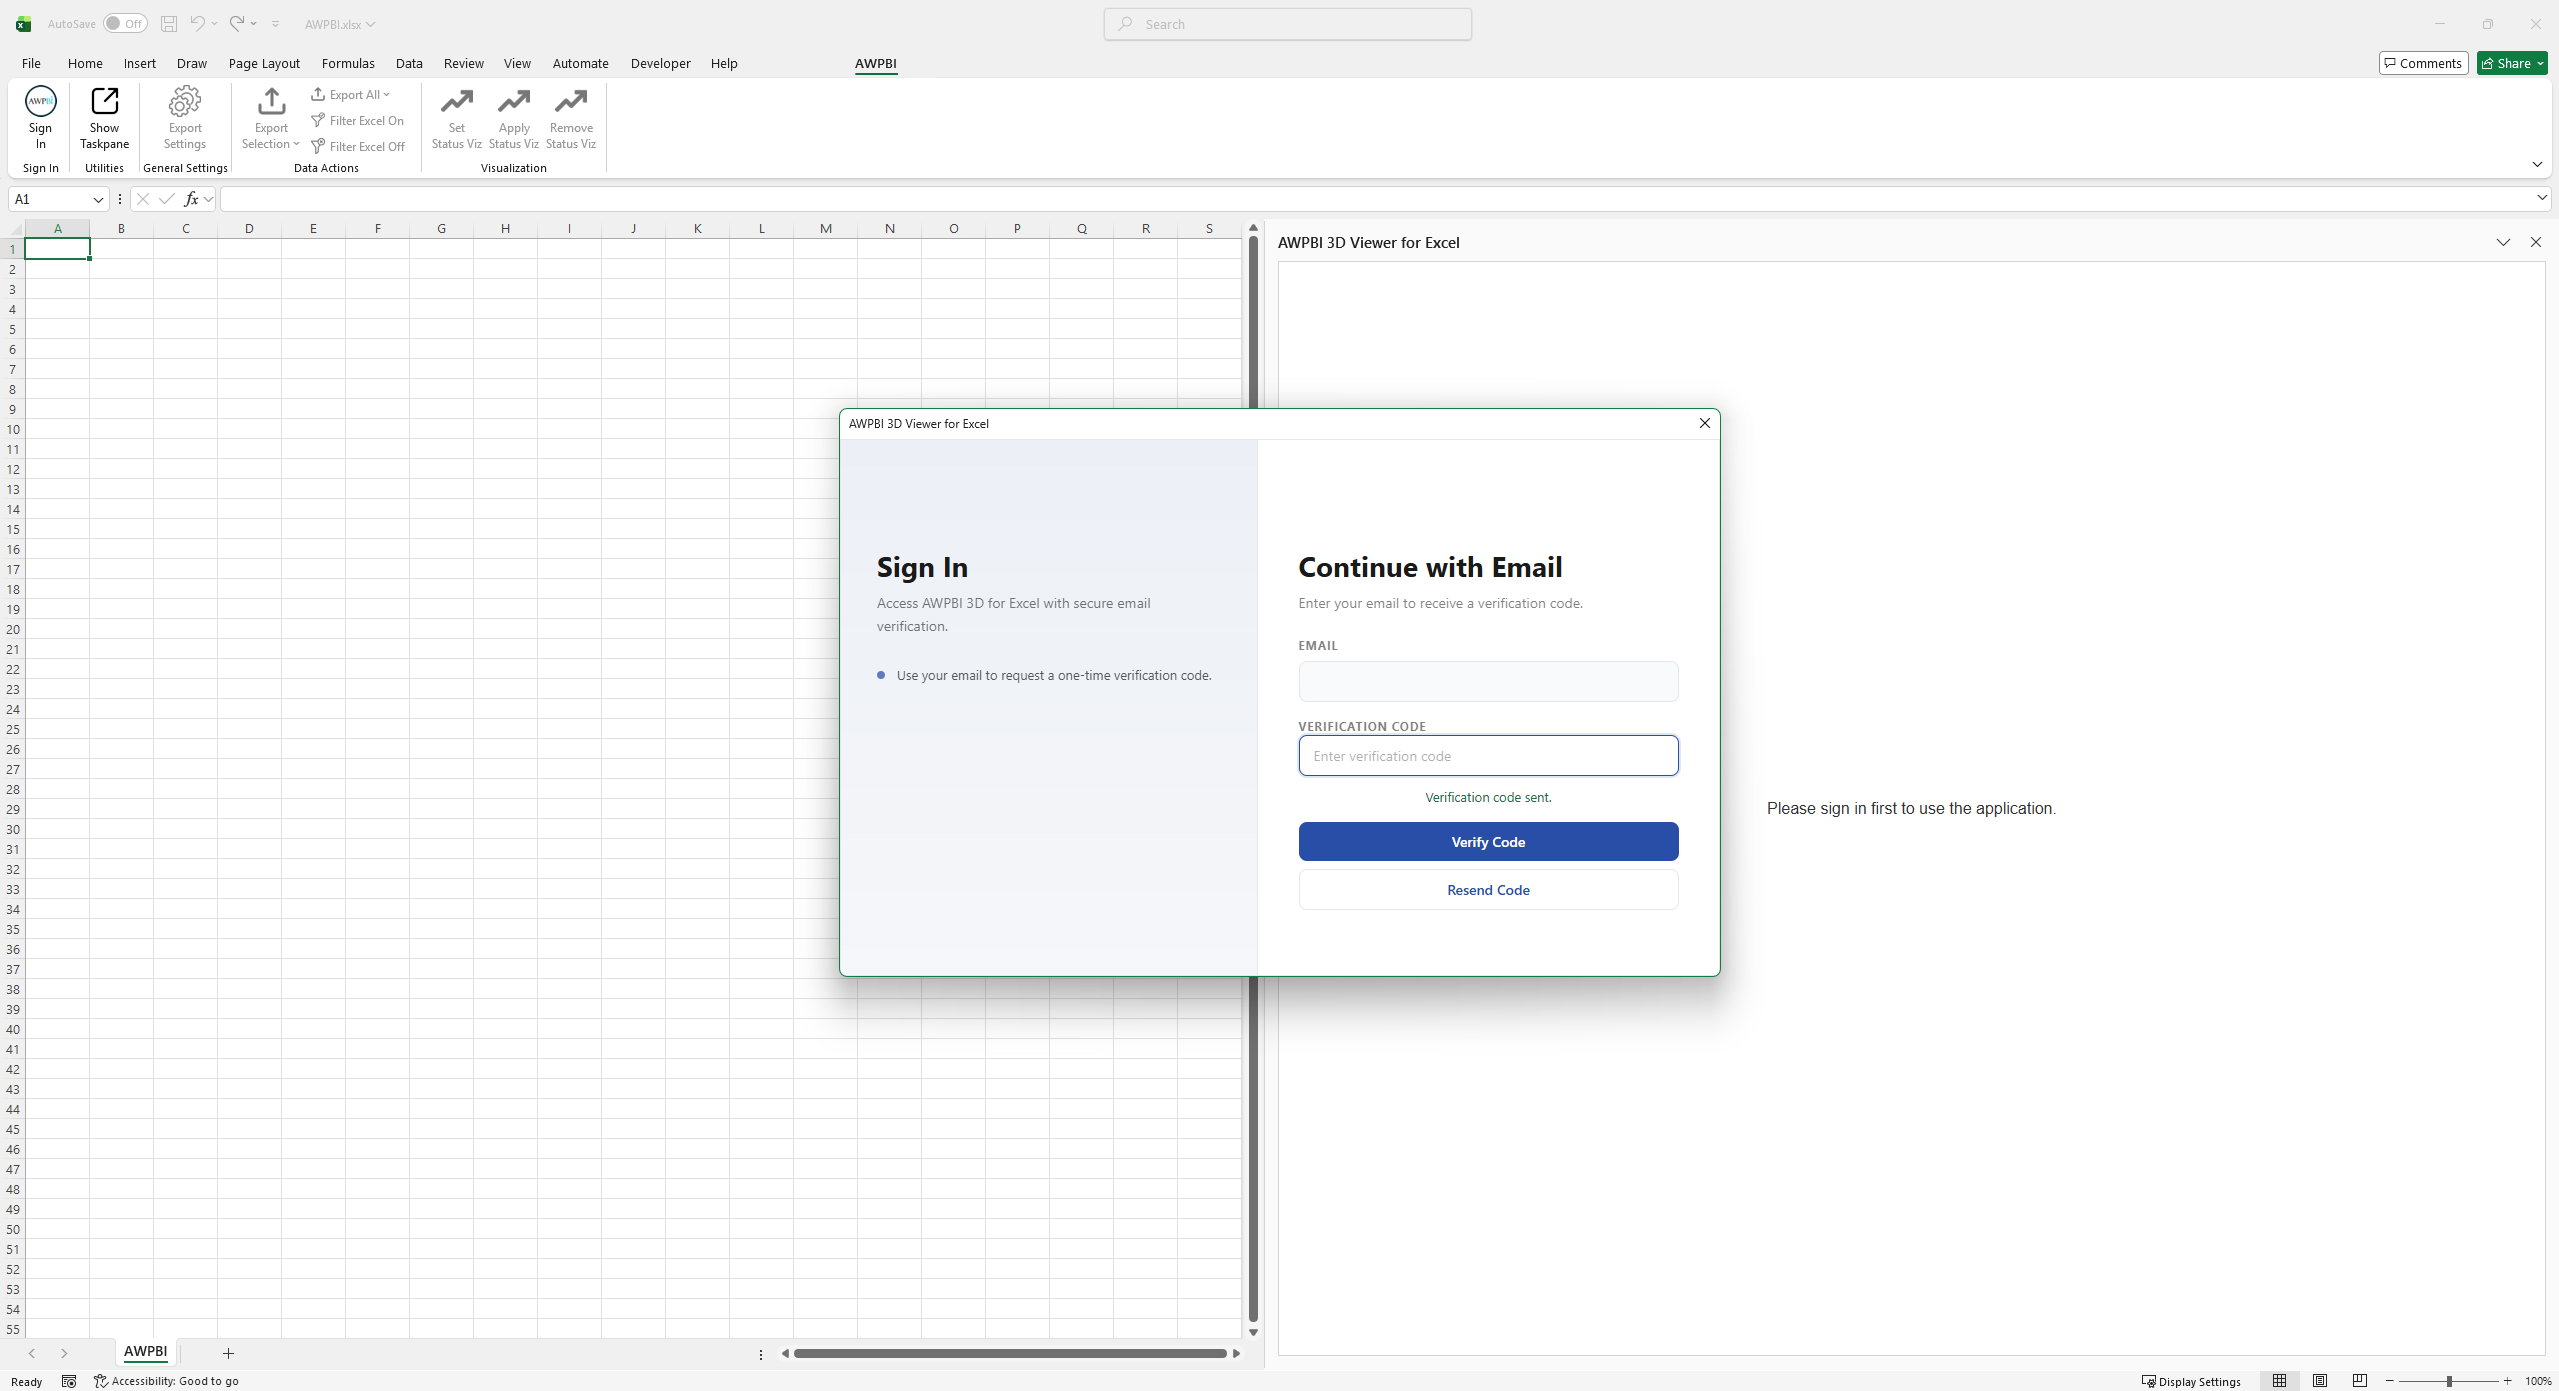The width and height of the screenshot is (2559, 1391).
Task: Switch to Page Break Preview icon
Action: coord(2360,1381)
